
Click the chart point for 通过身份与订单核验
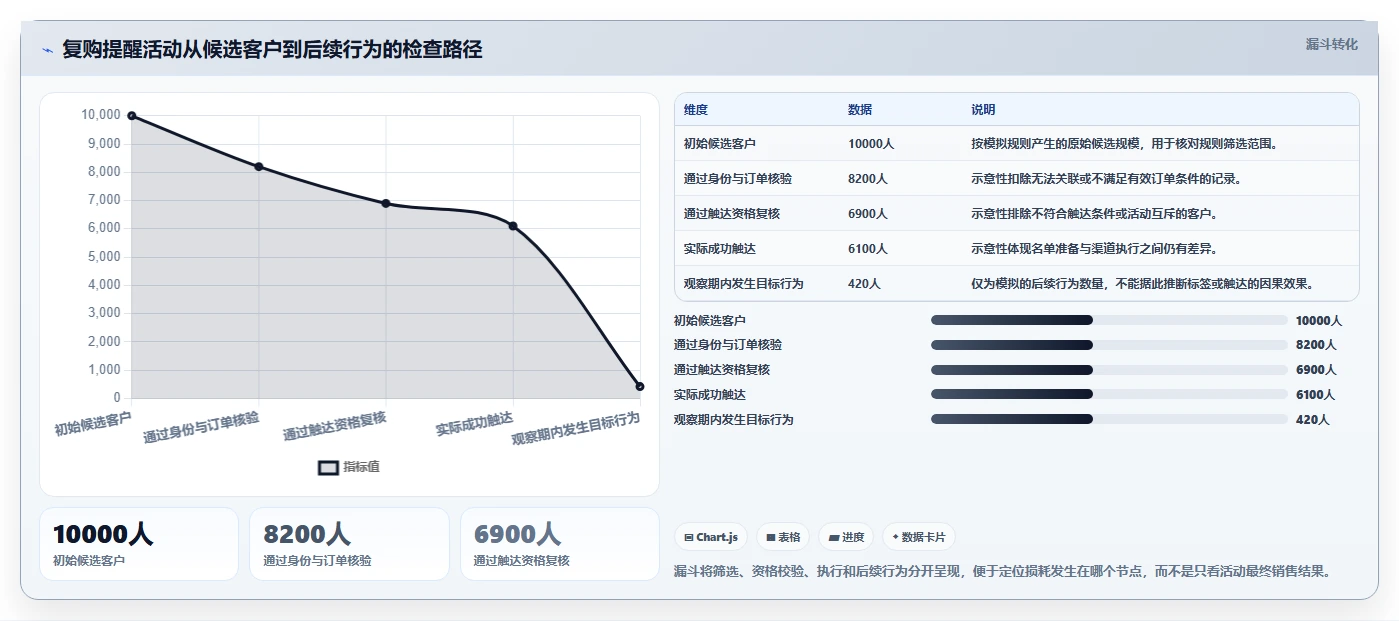coord(259,167)
